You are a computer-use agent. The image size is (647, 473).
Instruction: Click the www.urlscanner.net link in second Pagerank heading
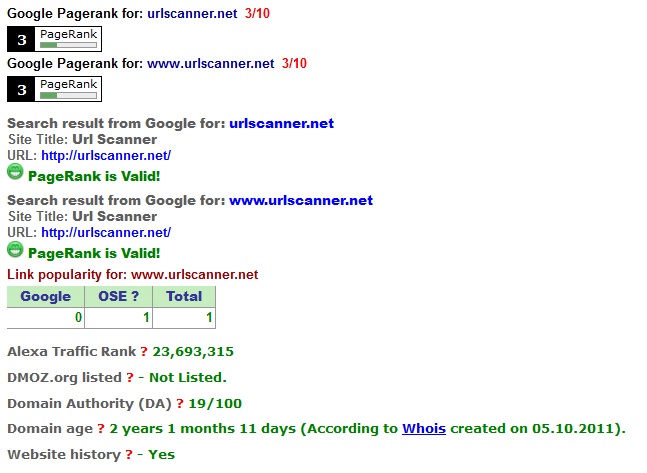point(210,63)
